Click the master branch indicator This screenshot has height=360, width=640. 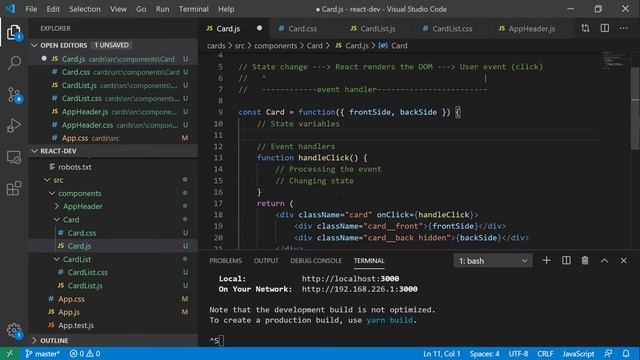coord(42,353)
